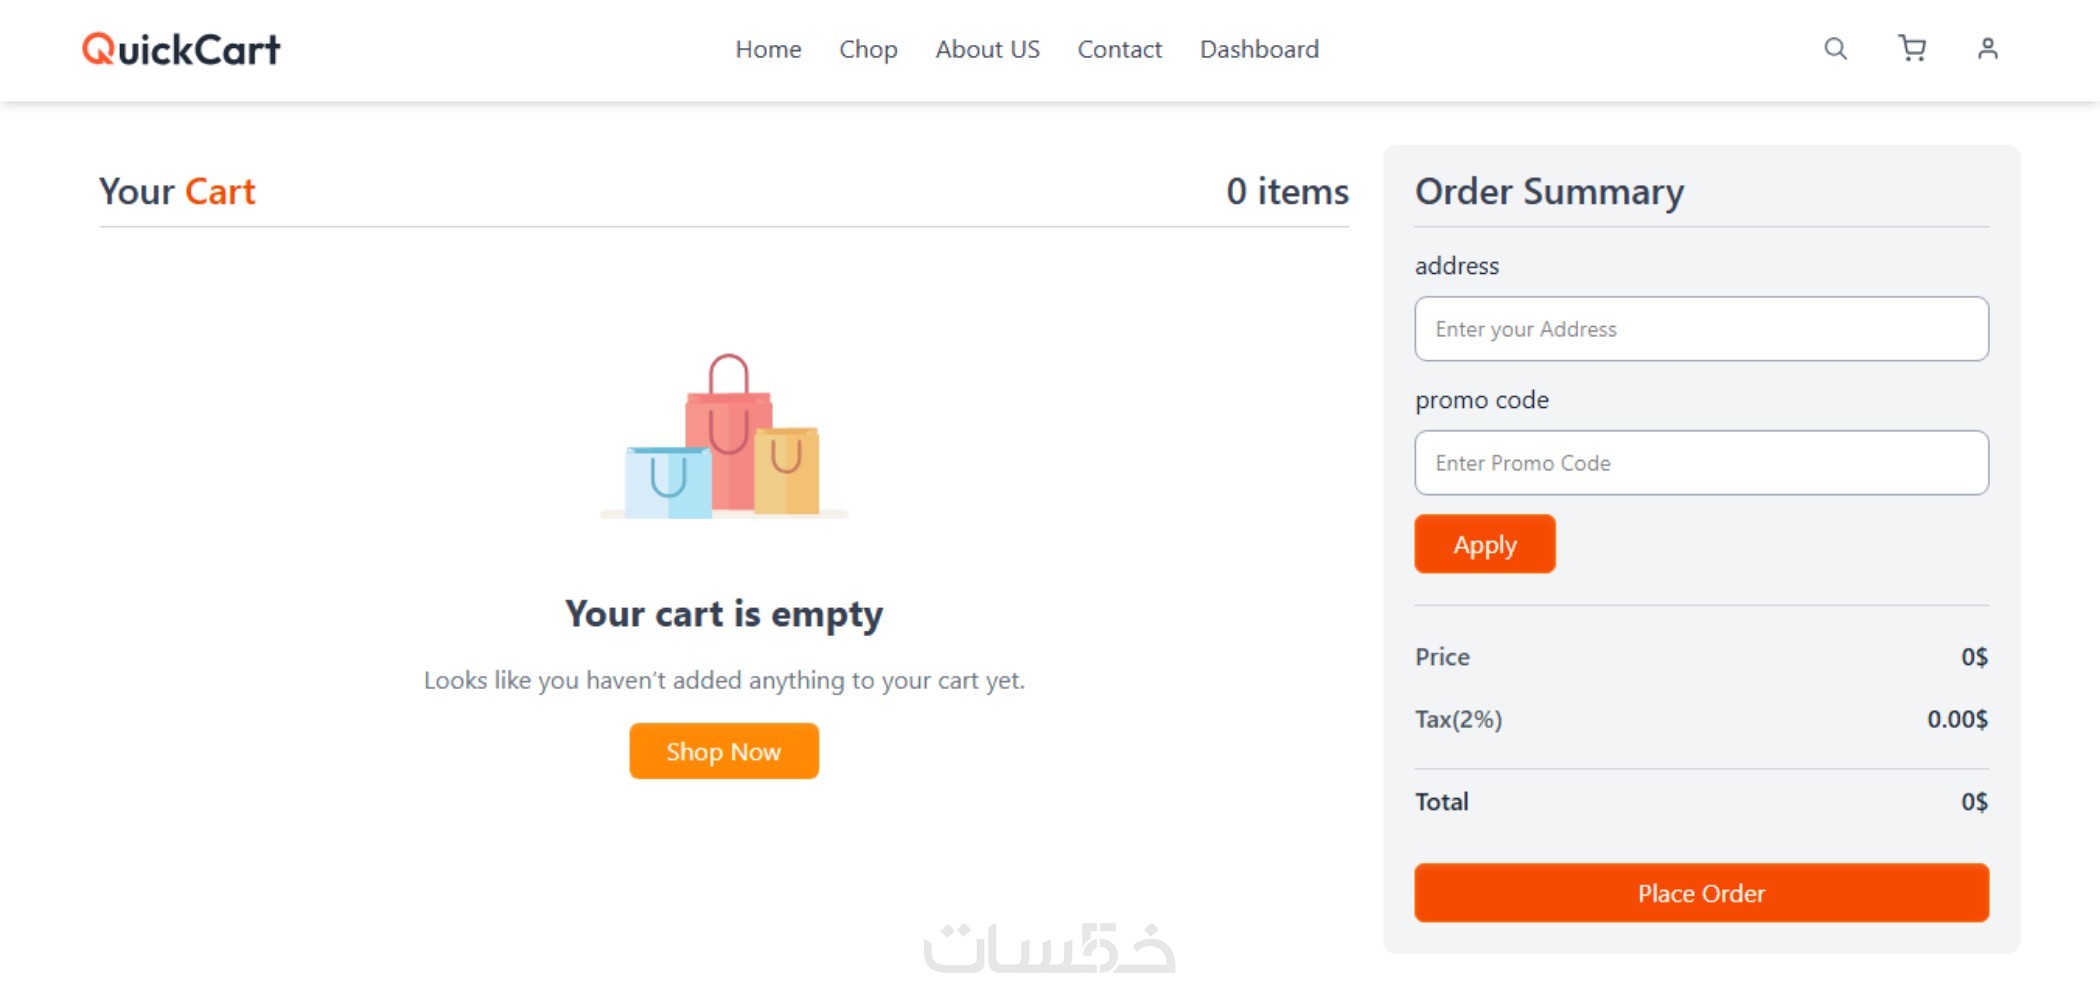Screen dimensions: 2100x994
Task: Click the Enter Promo Code field
Action: point(1701,463)
